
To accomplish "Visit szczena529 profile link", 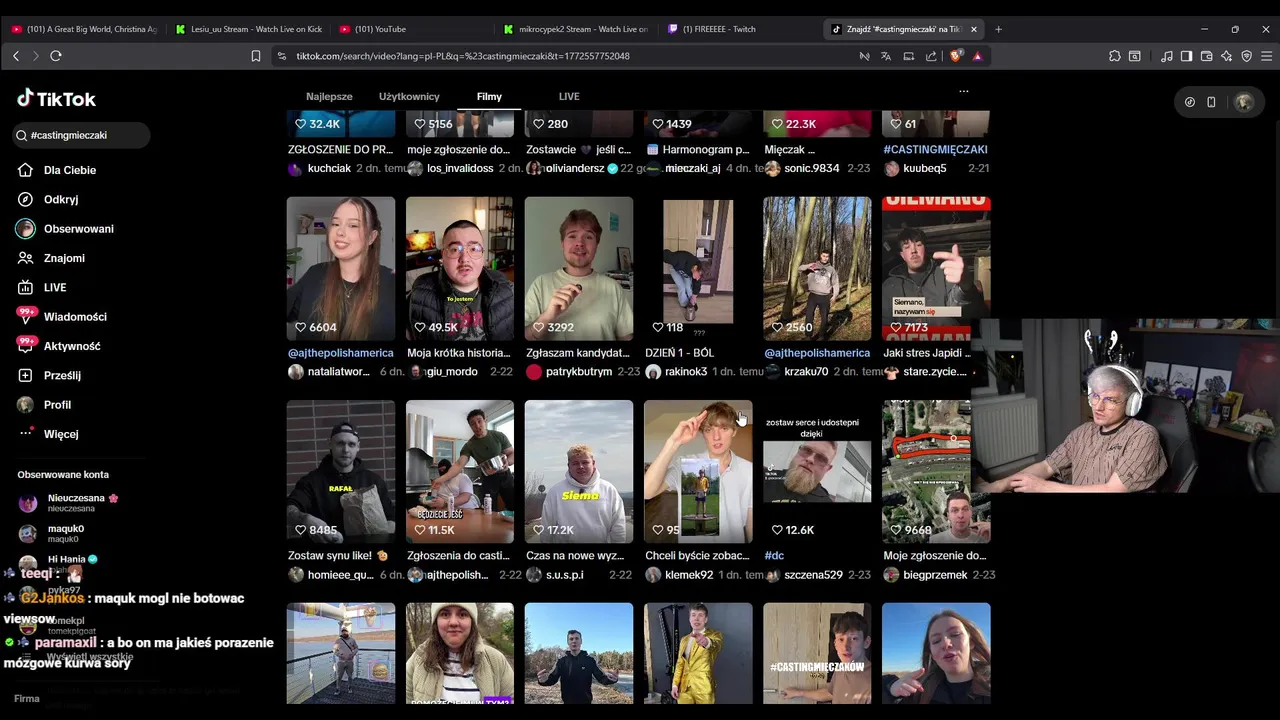I will coord(813,575).
